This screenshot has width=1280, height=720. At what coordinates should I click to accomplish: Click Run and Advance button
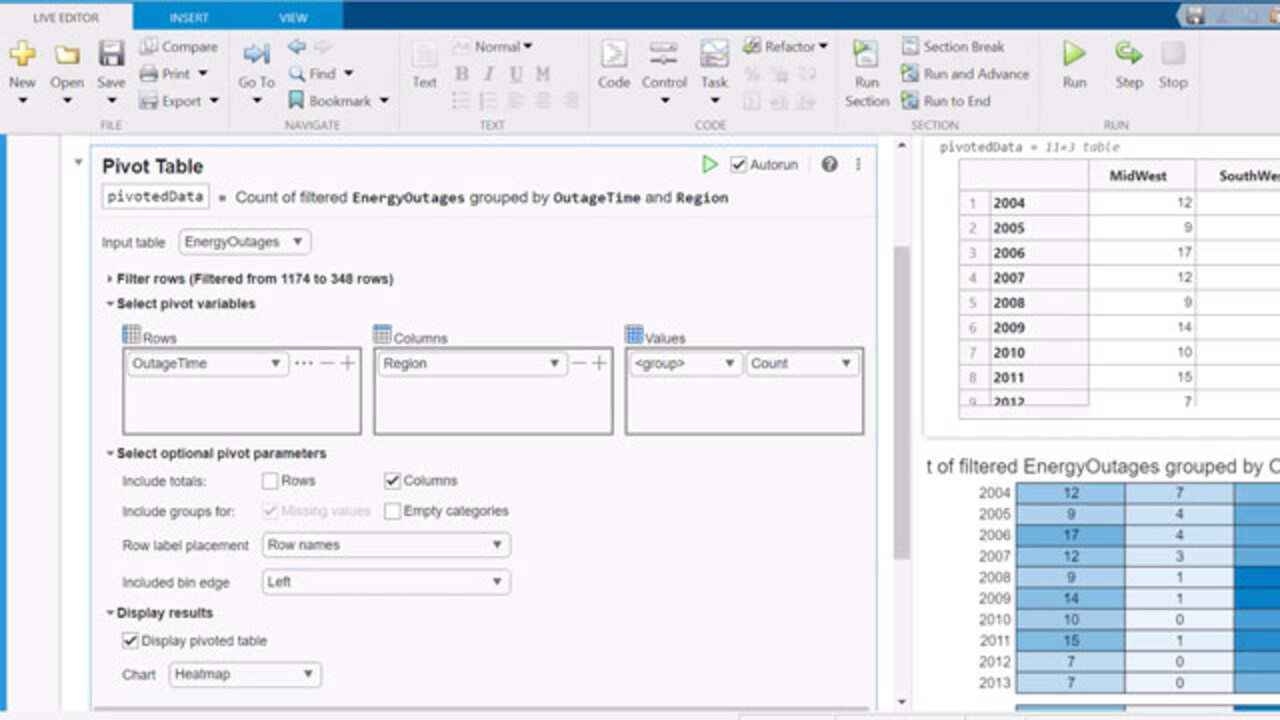pos(965,74)
